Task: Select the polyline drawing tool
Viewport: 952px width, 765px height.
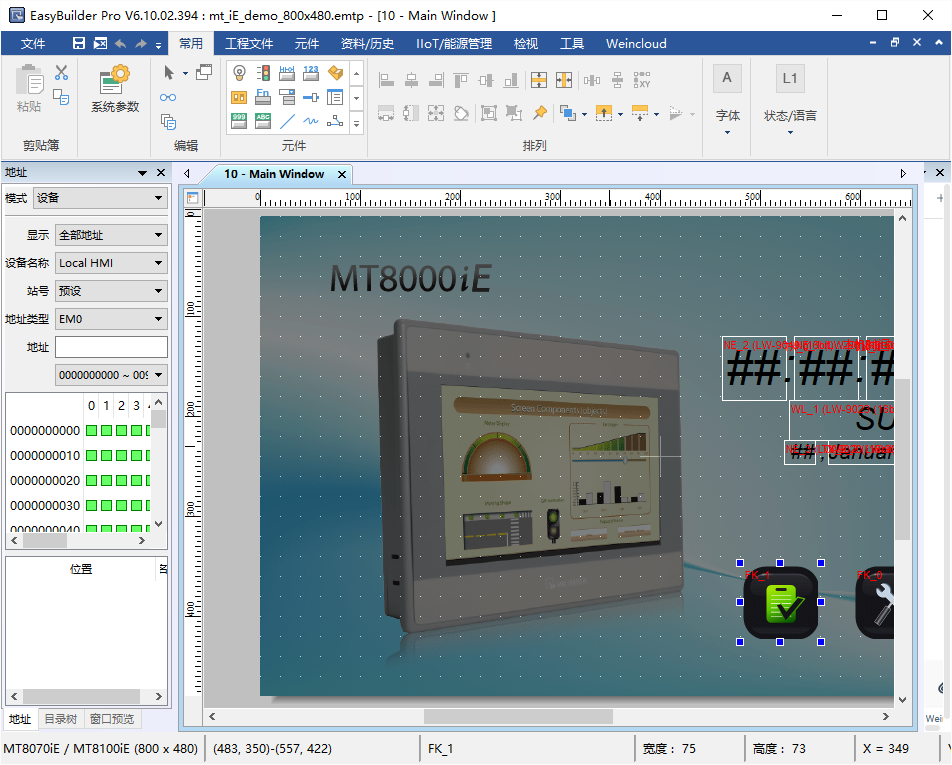Action: point(335,121)
